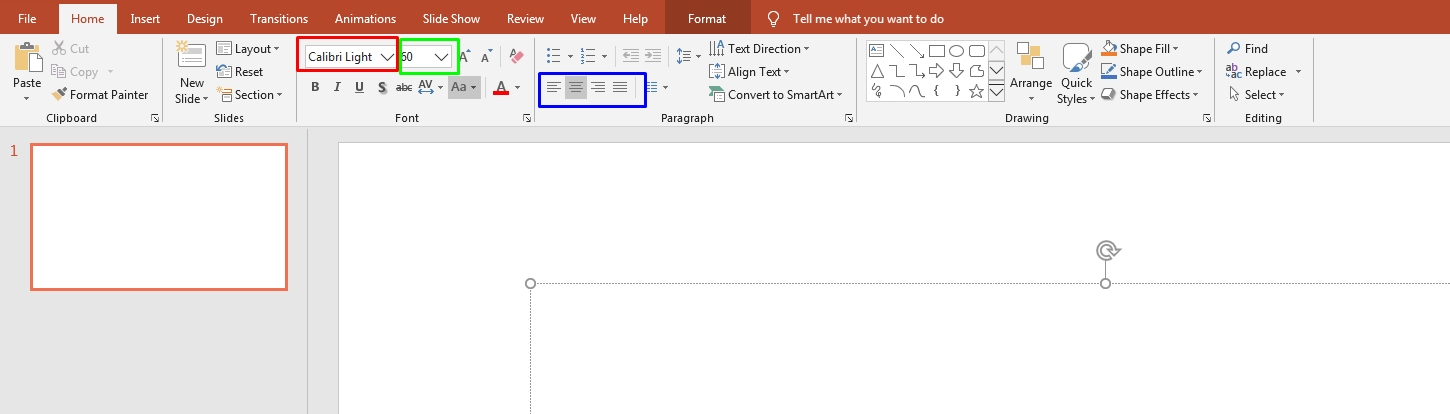
Task: Open the Clipboard pane launcher
Action: click(x=155, y=118)
